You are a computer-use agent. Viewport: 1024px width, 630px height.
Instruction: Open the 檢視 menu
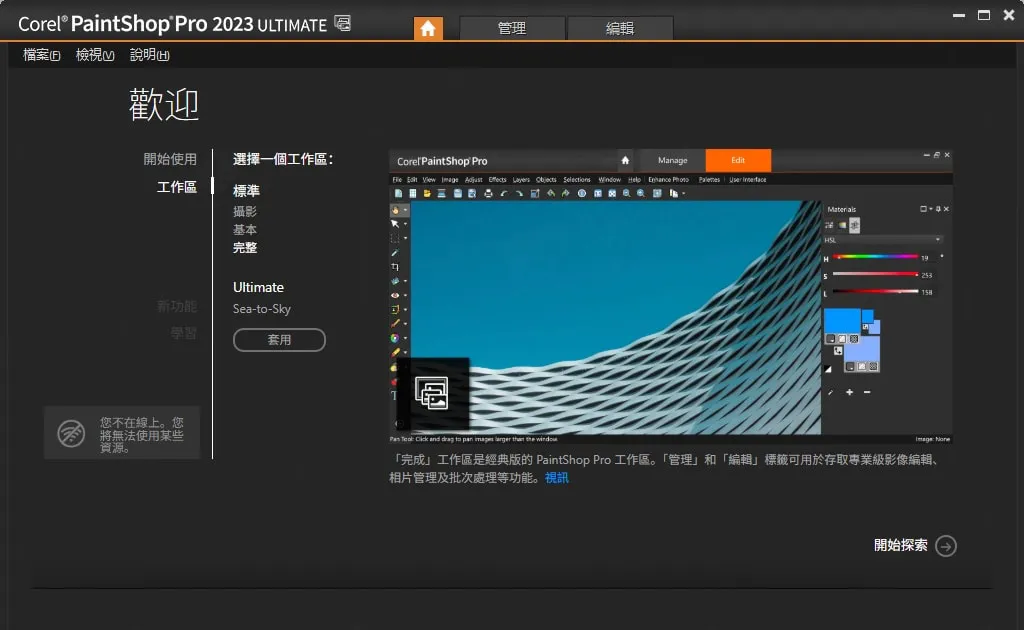95,56
